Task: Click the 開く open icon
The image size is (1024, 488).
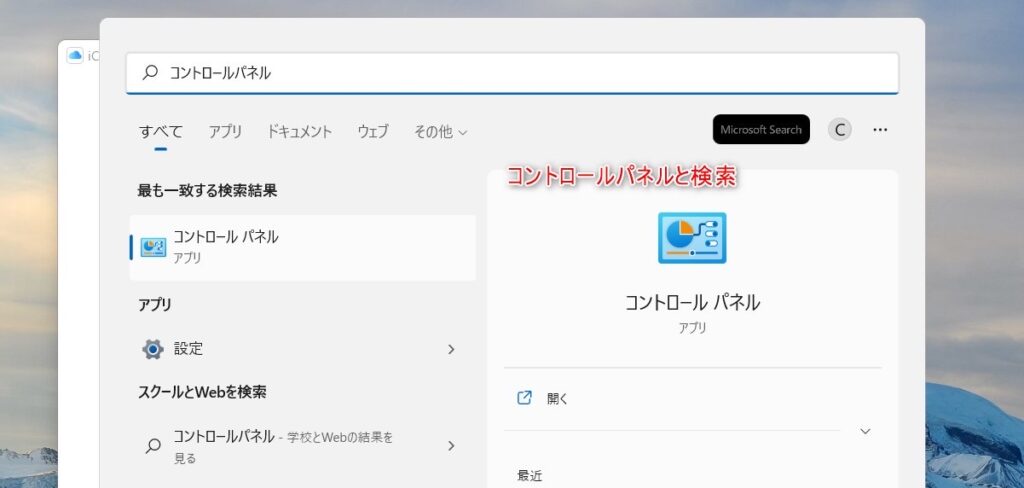Action: pyautogui.click(x=524, y=398)
